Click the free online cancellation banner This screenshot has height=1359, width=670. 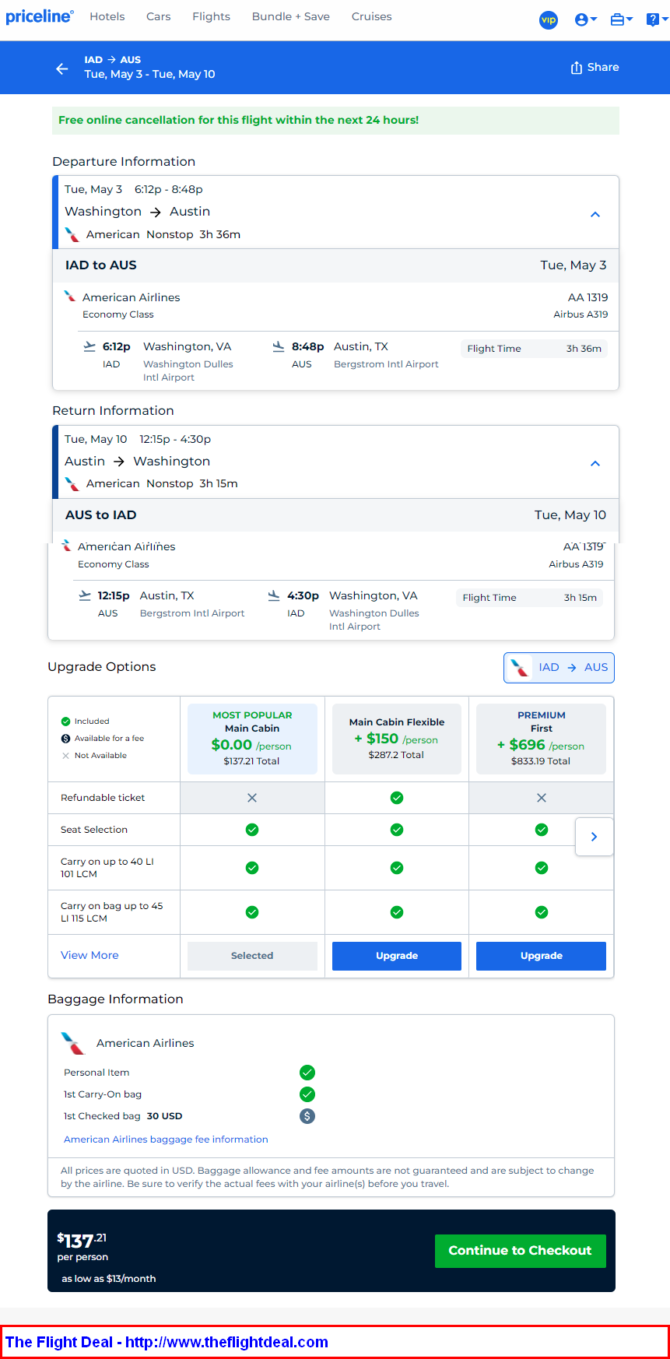point(335,120)
